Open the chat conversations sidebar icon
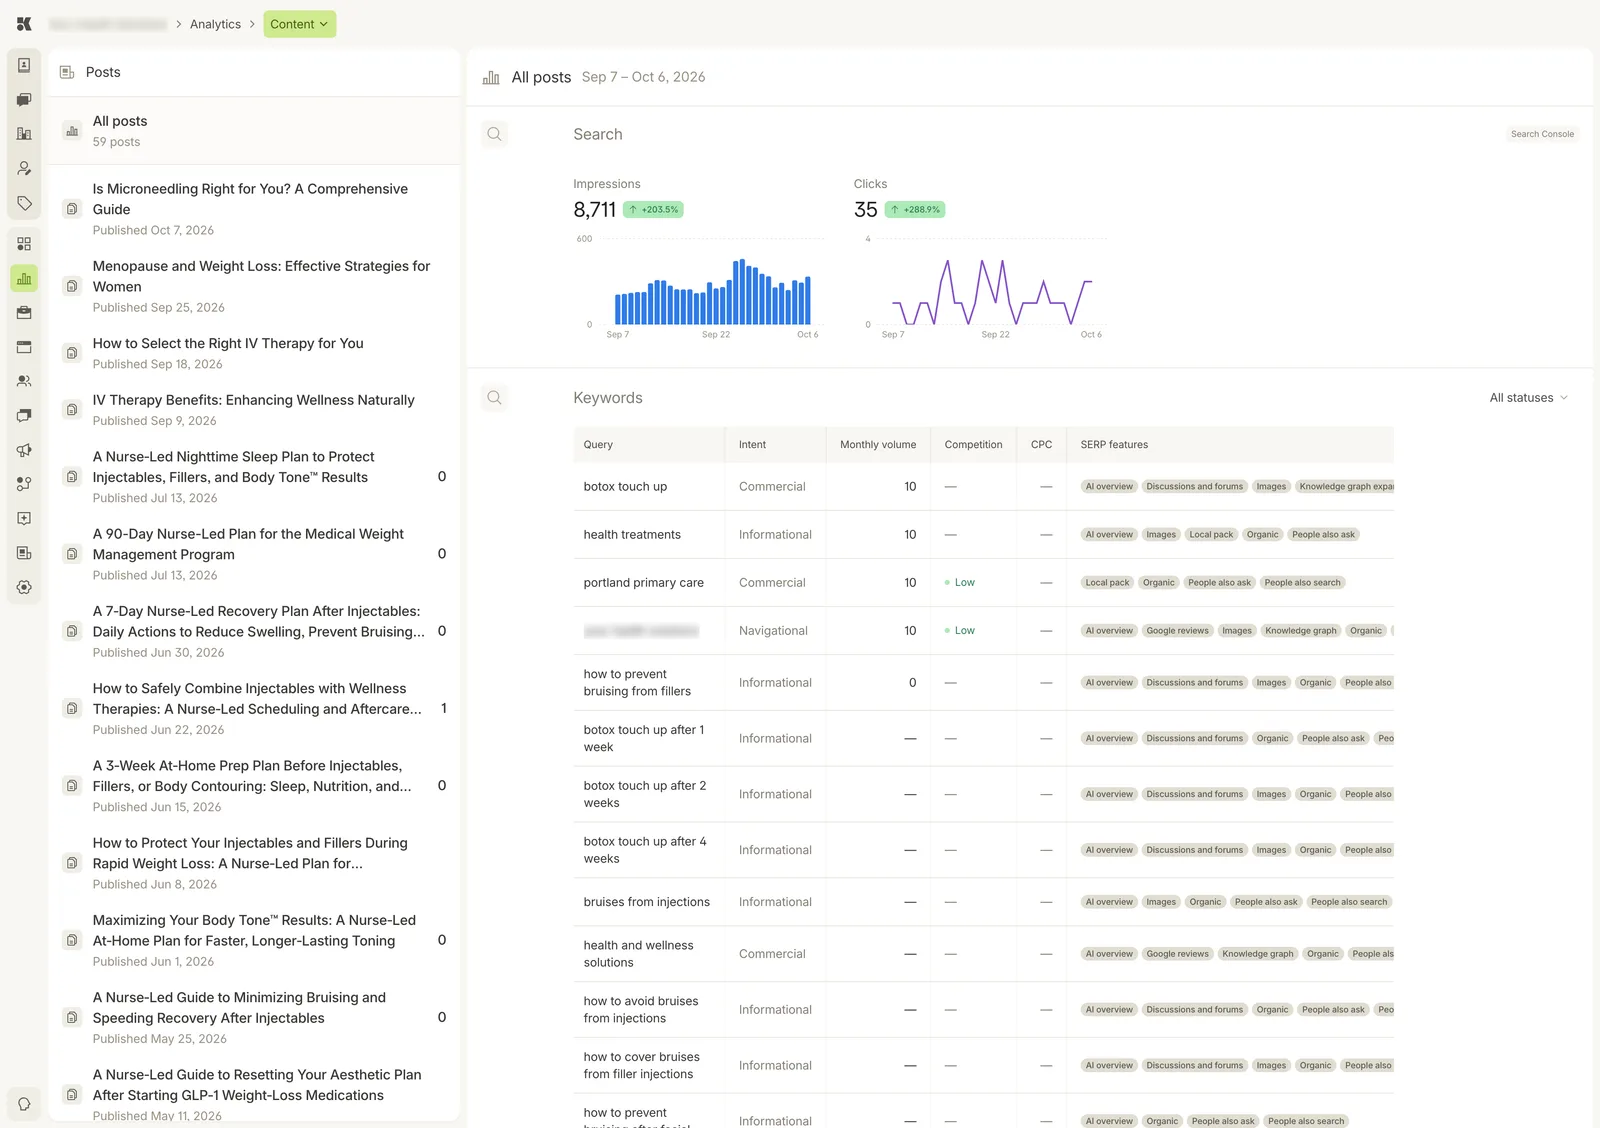This screenshot has width=1600, height=1128. 24,99
